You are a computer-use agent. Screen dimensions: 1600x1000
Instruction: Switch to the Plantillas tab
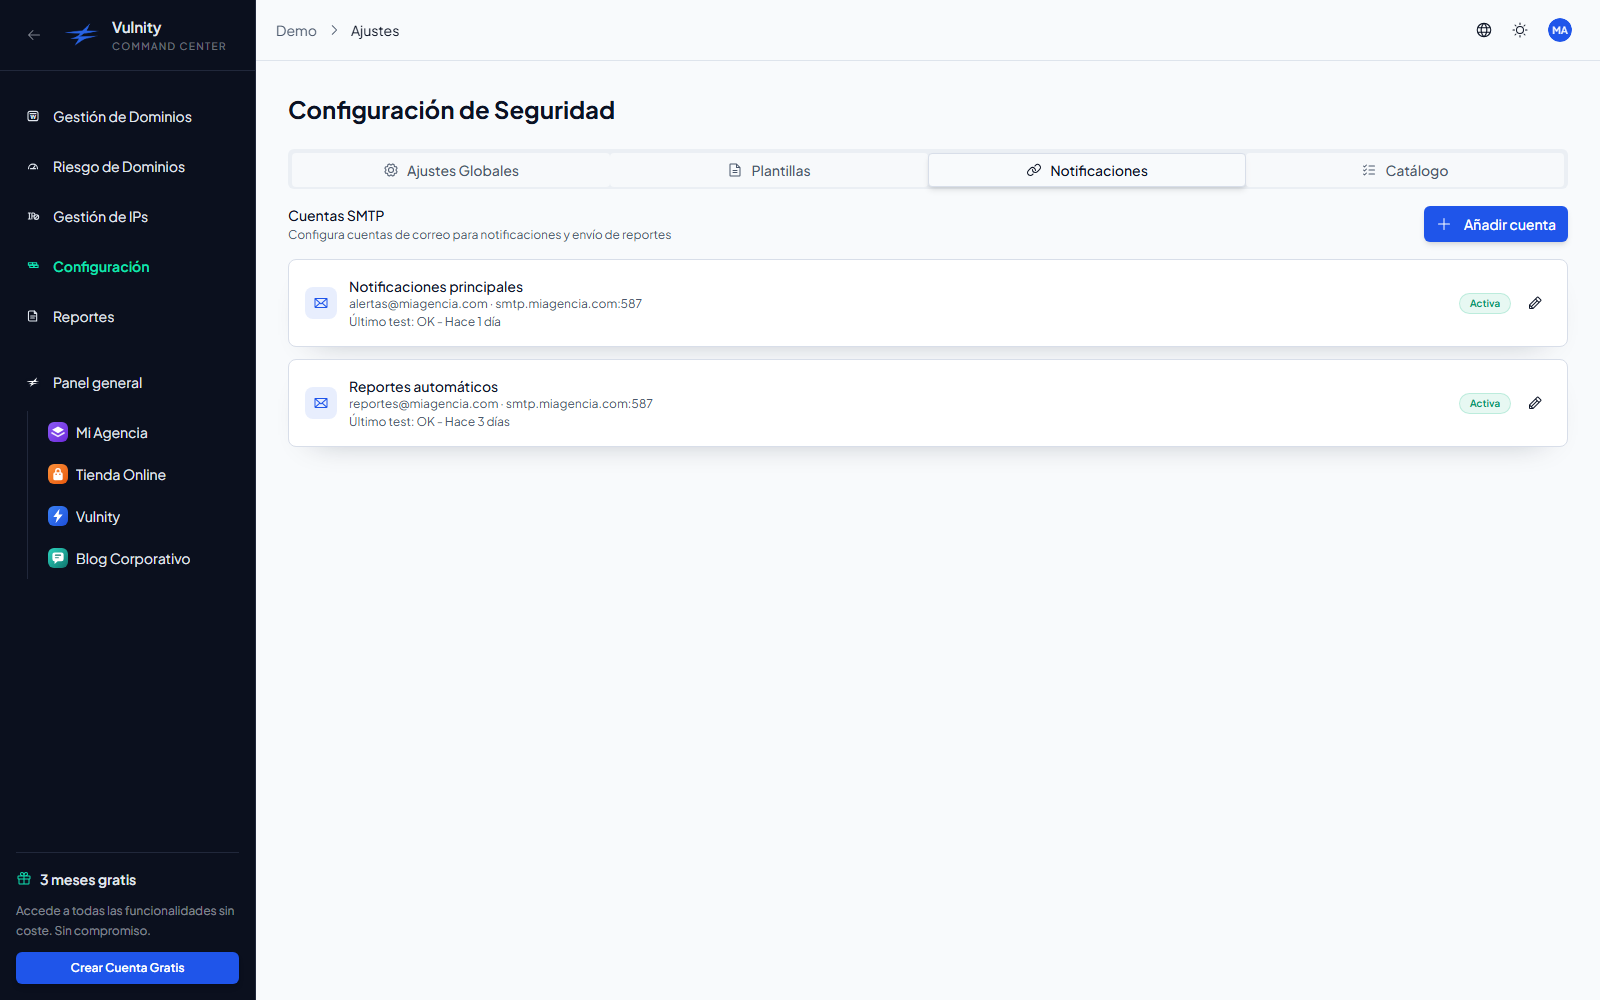click(x=769, y=170)
